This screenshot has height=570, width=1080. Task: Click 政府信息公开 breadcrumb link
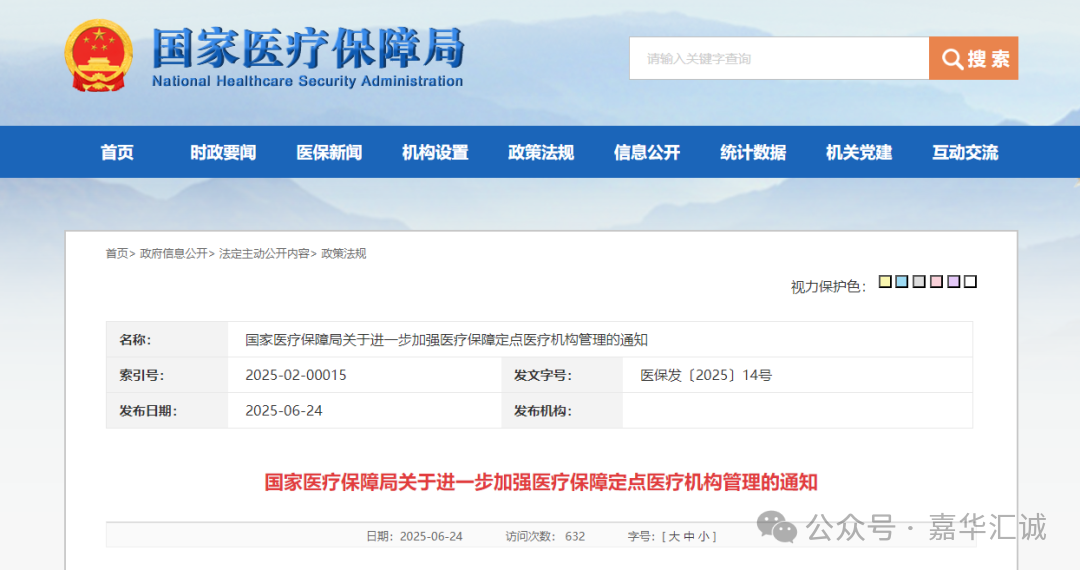click(174, 253)
